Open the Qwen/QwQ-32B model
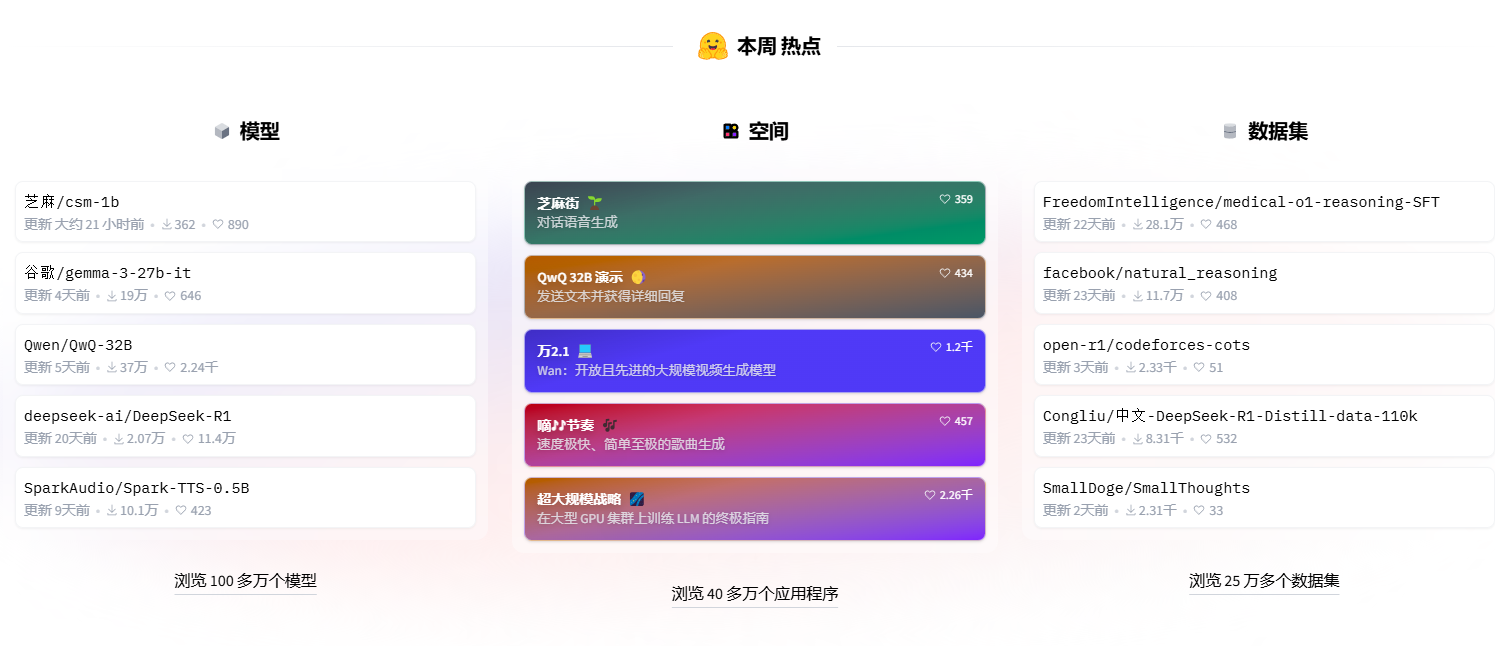Image resolution: width=1495 pixels, height=646 pixels. (245, 355)
